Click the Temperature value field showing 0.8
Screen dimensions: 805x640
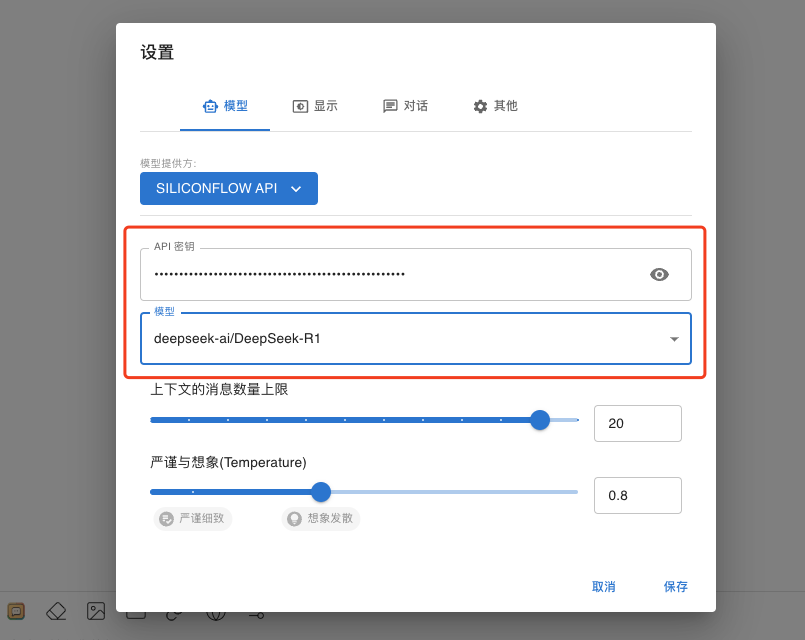pos(638,495)
